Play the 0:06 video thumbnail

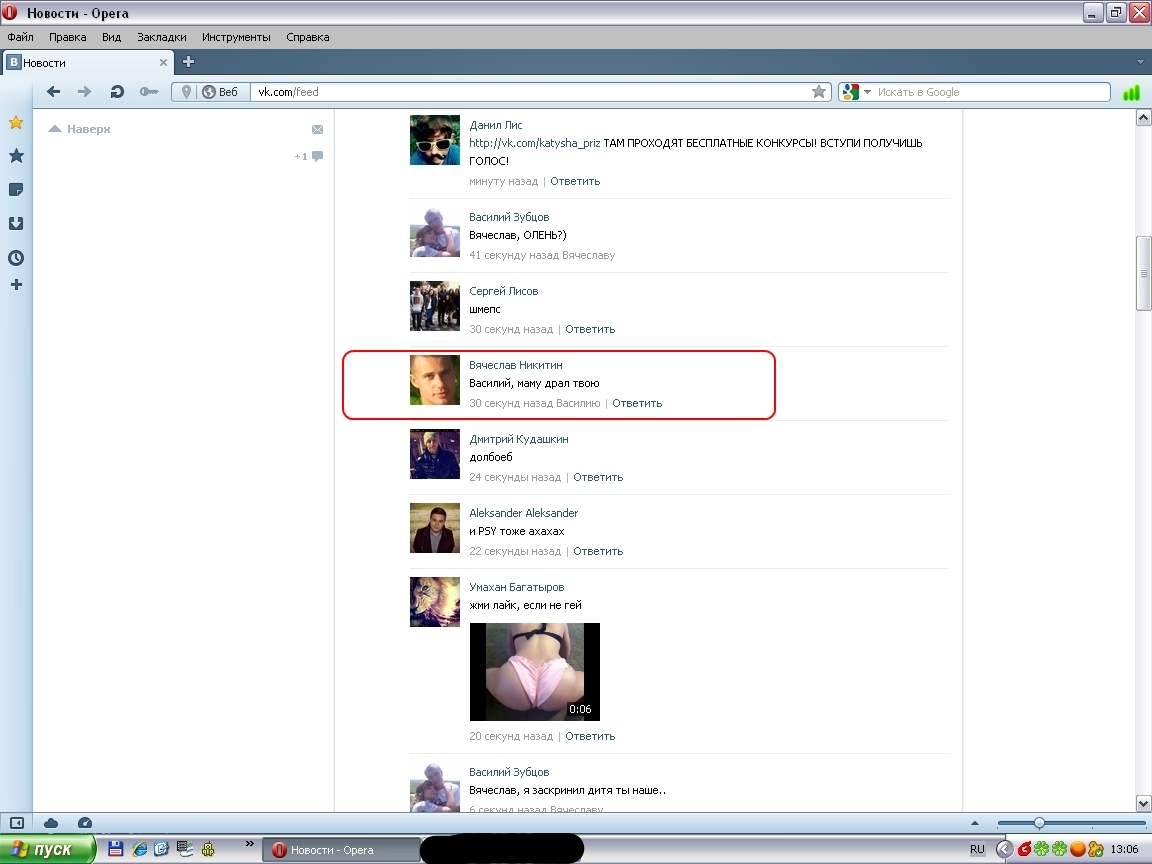(x=535, y=672)
